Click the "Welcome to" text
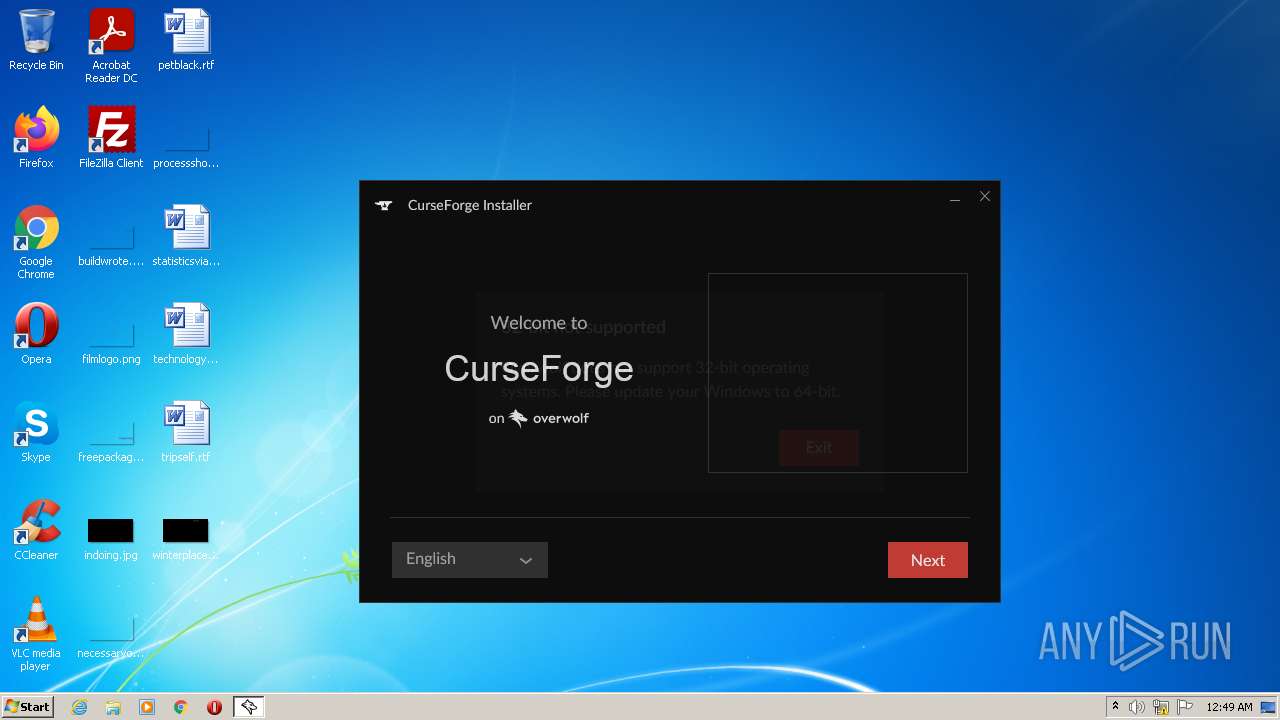 (x=539, y=323)
